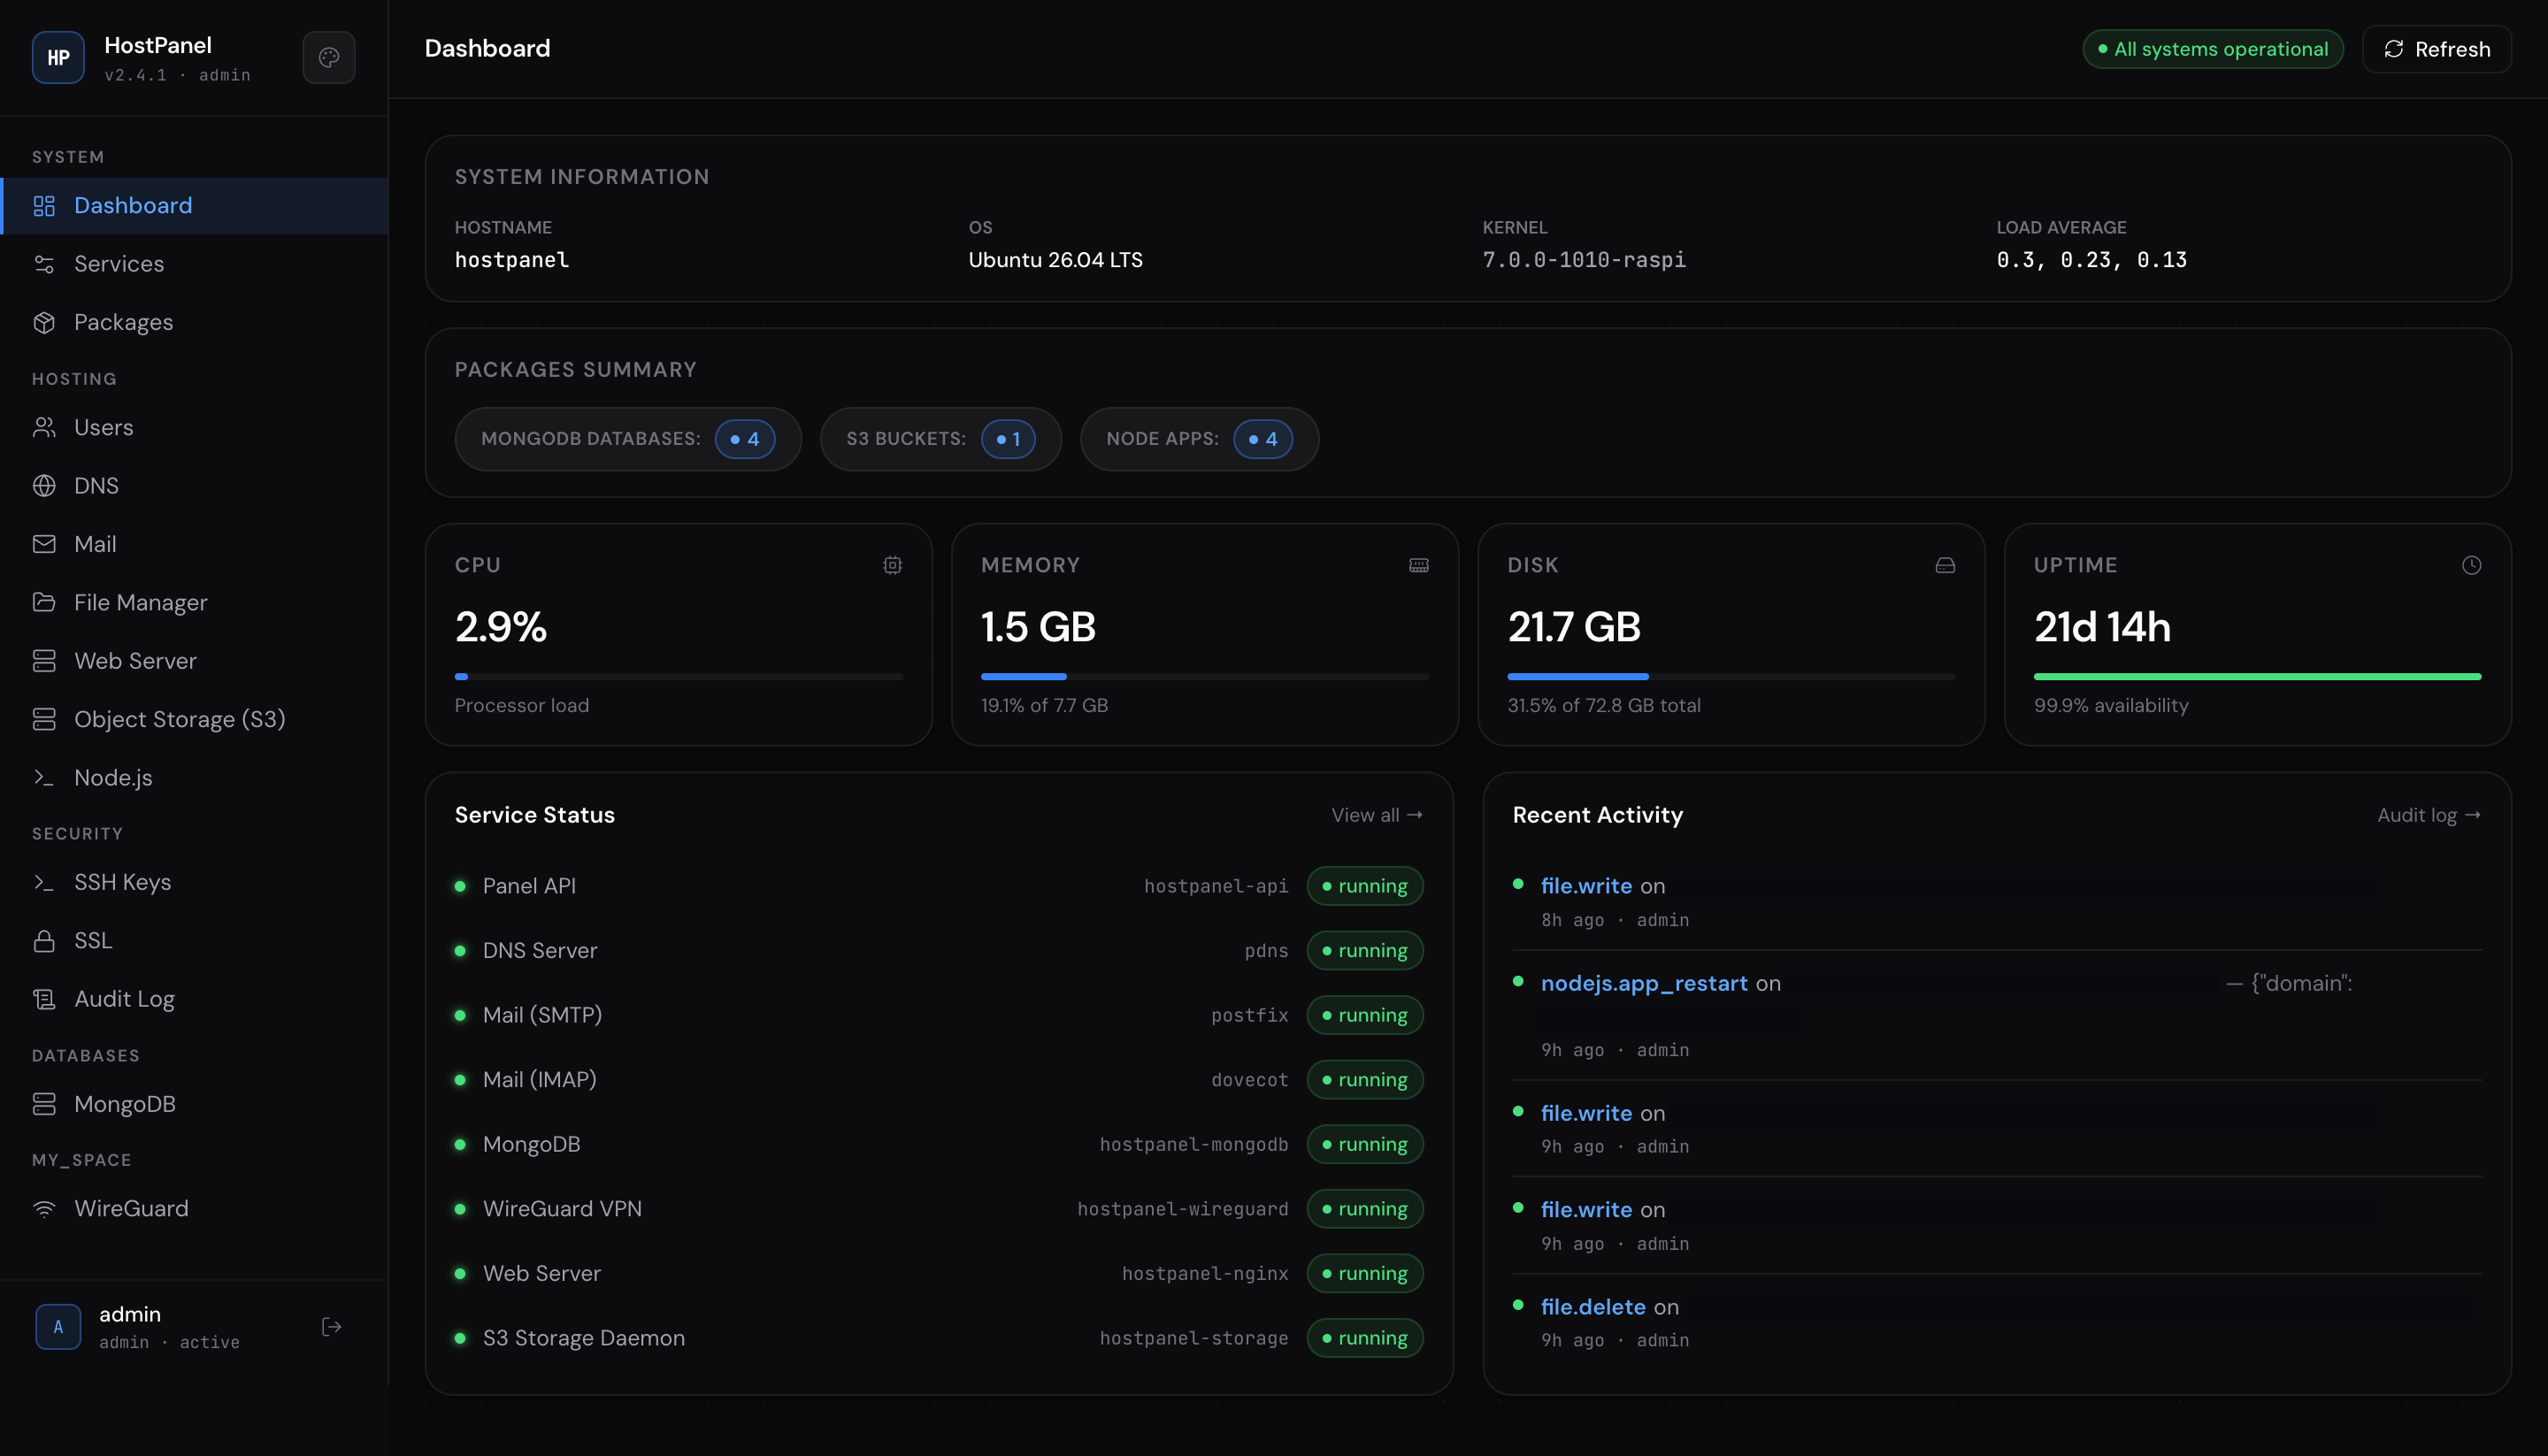Viewport: 2548px width, 1456px height.
Task: Click the File Manager folder icon
Action: tap(44, 602)
